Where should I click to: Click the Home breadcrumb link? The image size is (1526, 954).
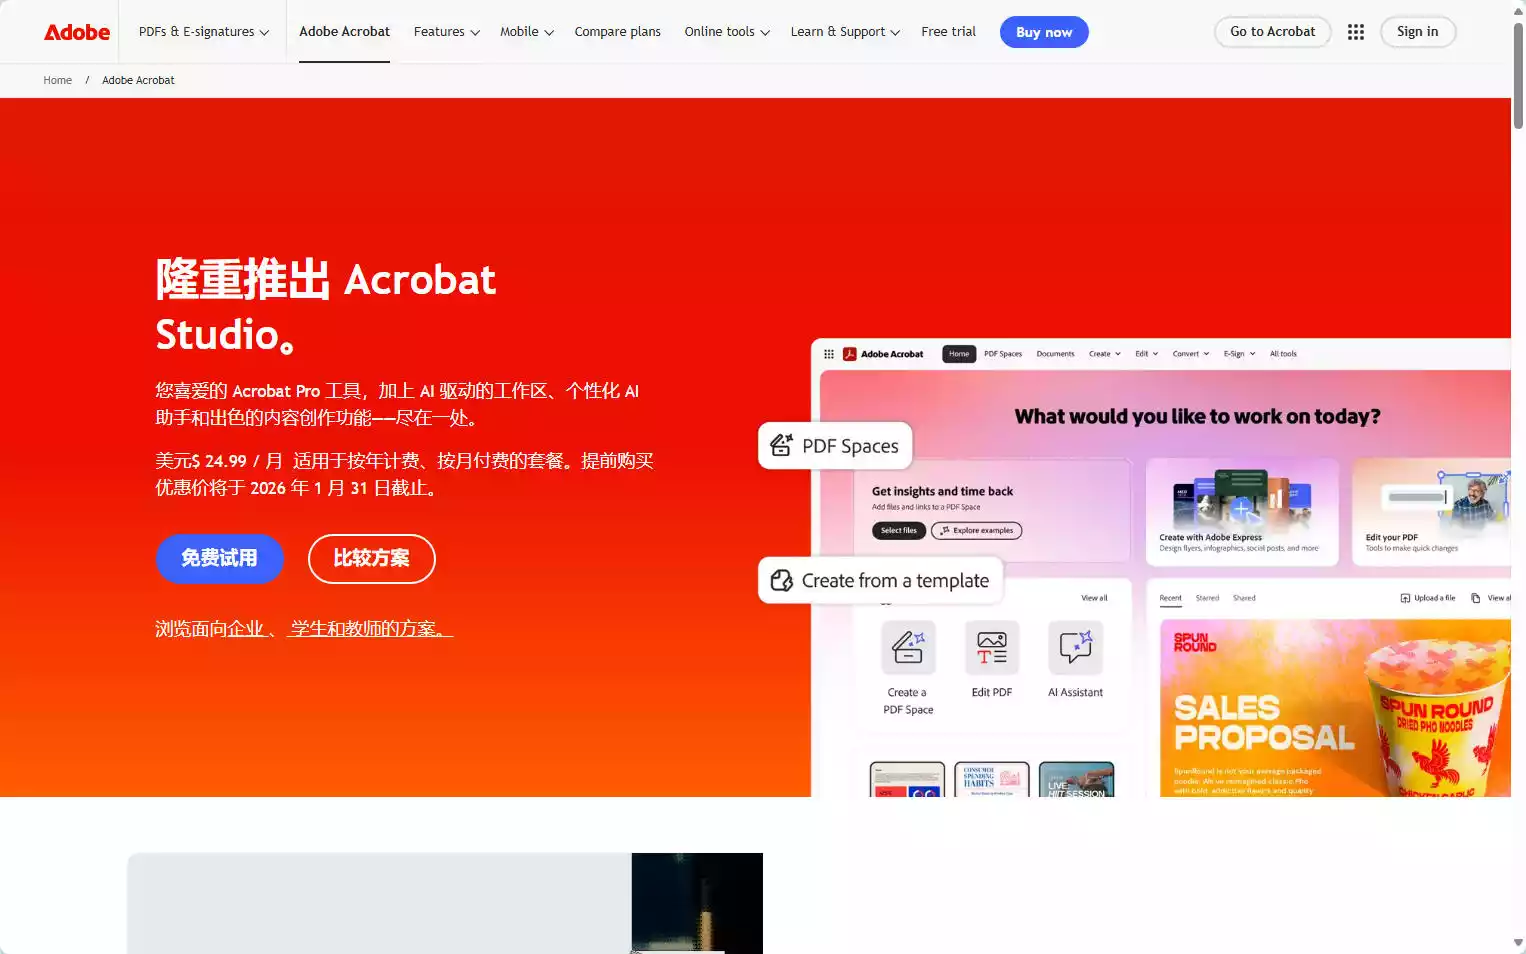pyautogui.click(x=57, y=80)
